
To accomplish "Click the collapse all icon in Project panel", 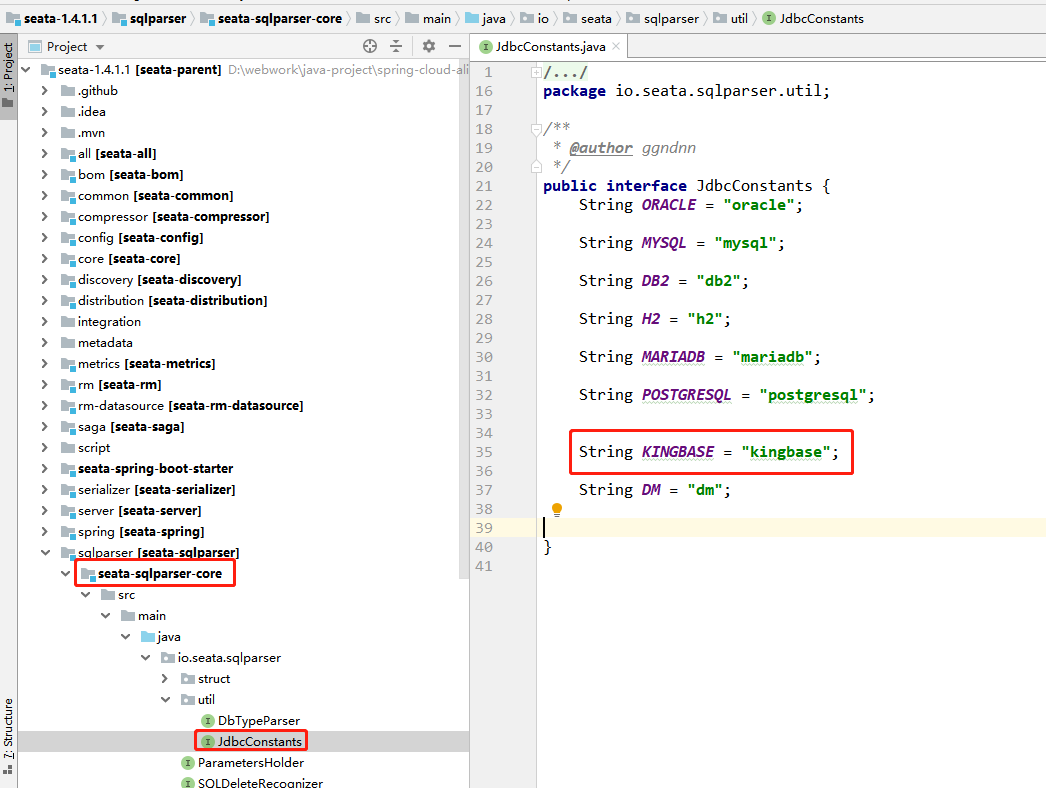I will pyautogui.click(x=396, y=46).
